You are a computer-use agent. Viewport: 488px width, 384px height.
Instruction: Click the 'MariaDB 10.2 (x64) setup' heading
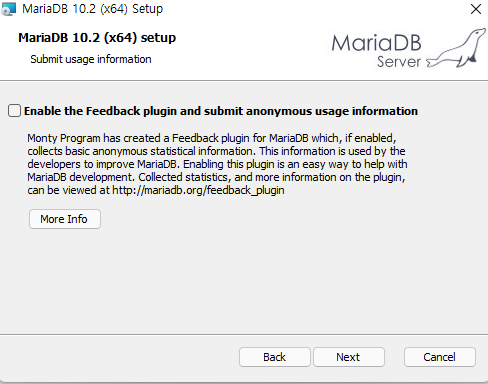pos(97,38)
